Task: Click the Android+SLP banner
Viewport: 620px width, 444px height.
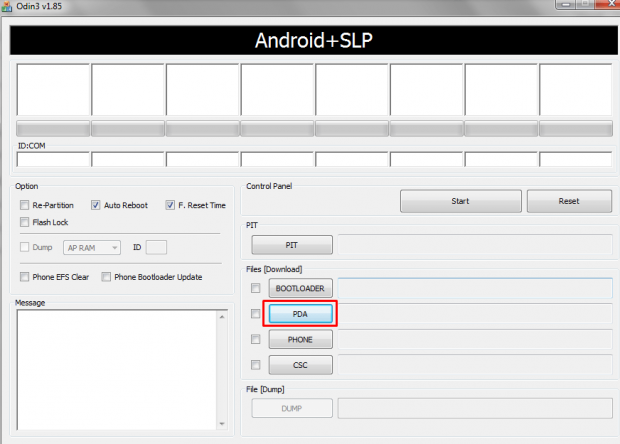Action: click(x=313, y=40)
